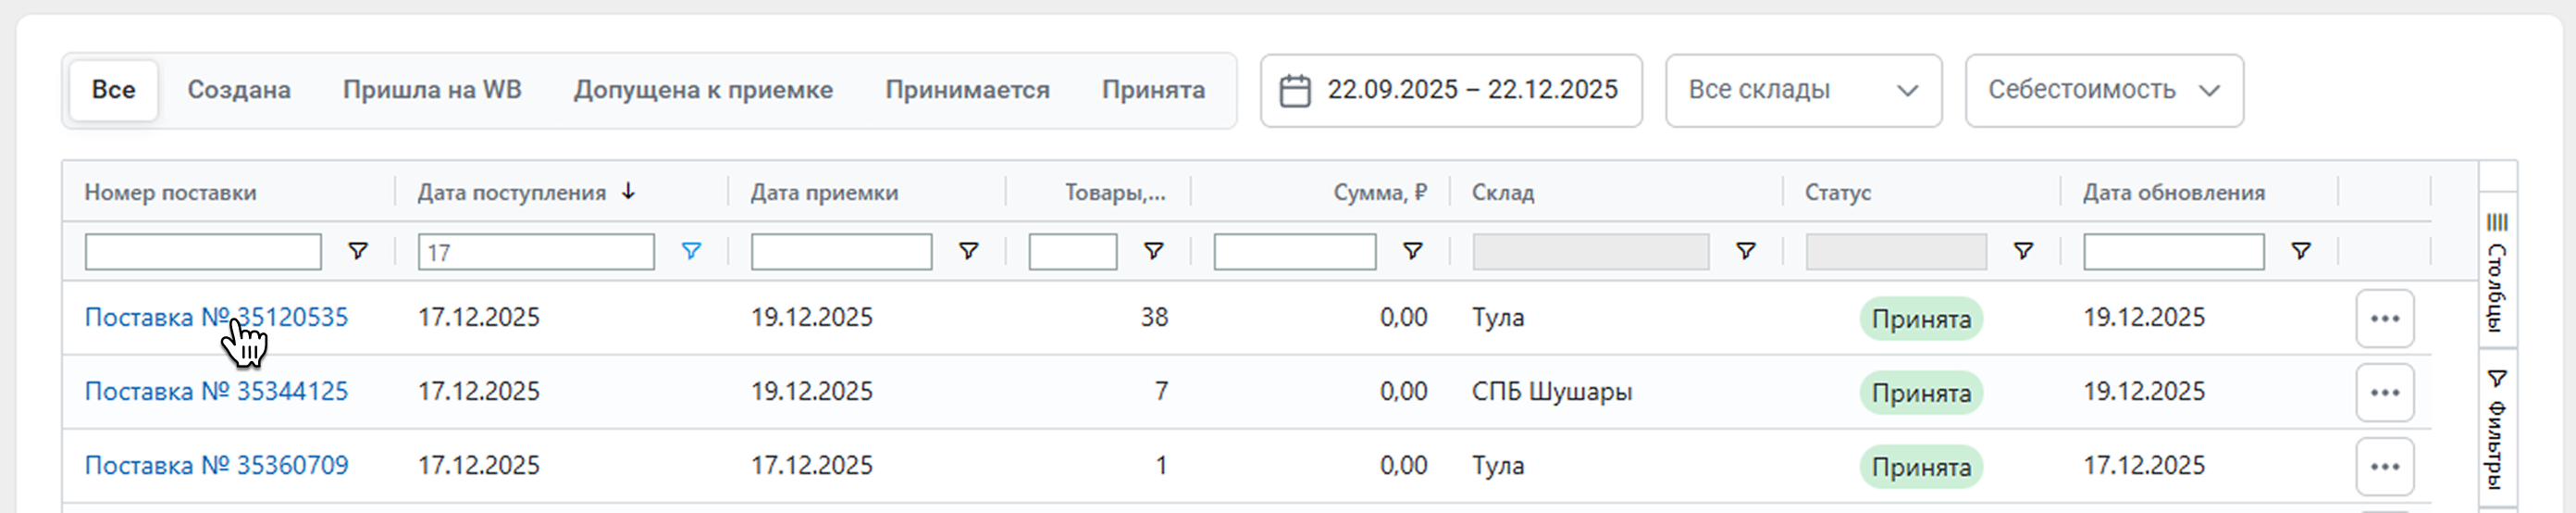The width and height of the screenshot is (2576, 513).
Task: Open the calendar date range picker
Action: point(1450,90)
